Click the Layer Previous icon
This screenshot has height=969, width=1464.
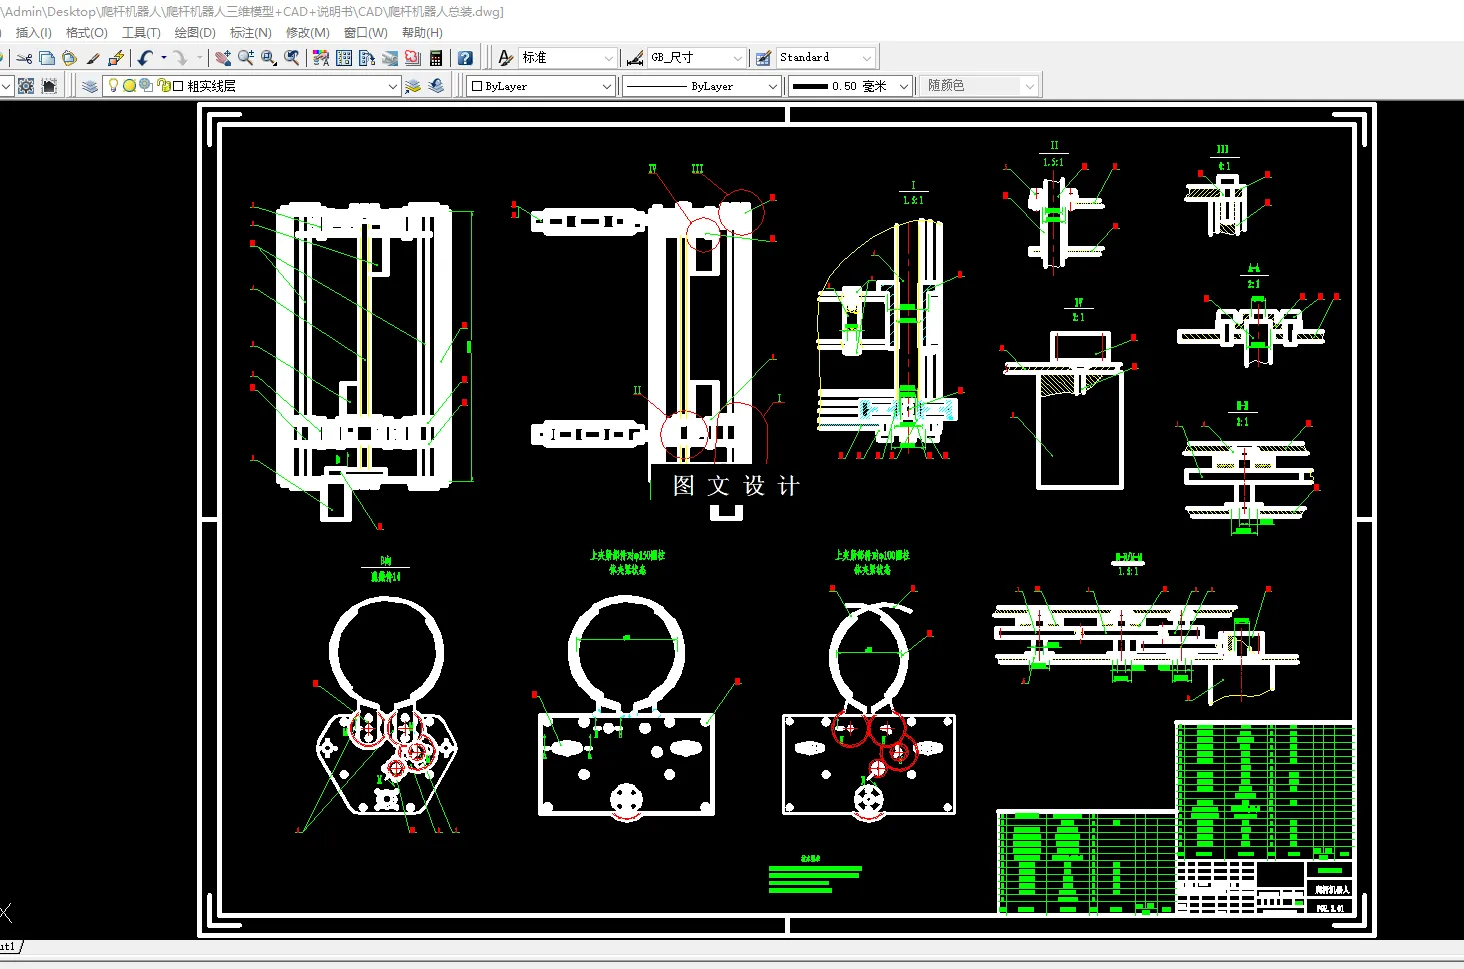tap(436, 86)
